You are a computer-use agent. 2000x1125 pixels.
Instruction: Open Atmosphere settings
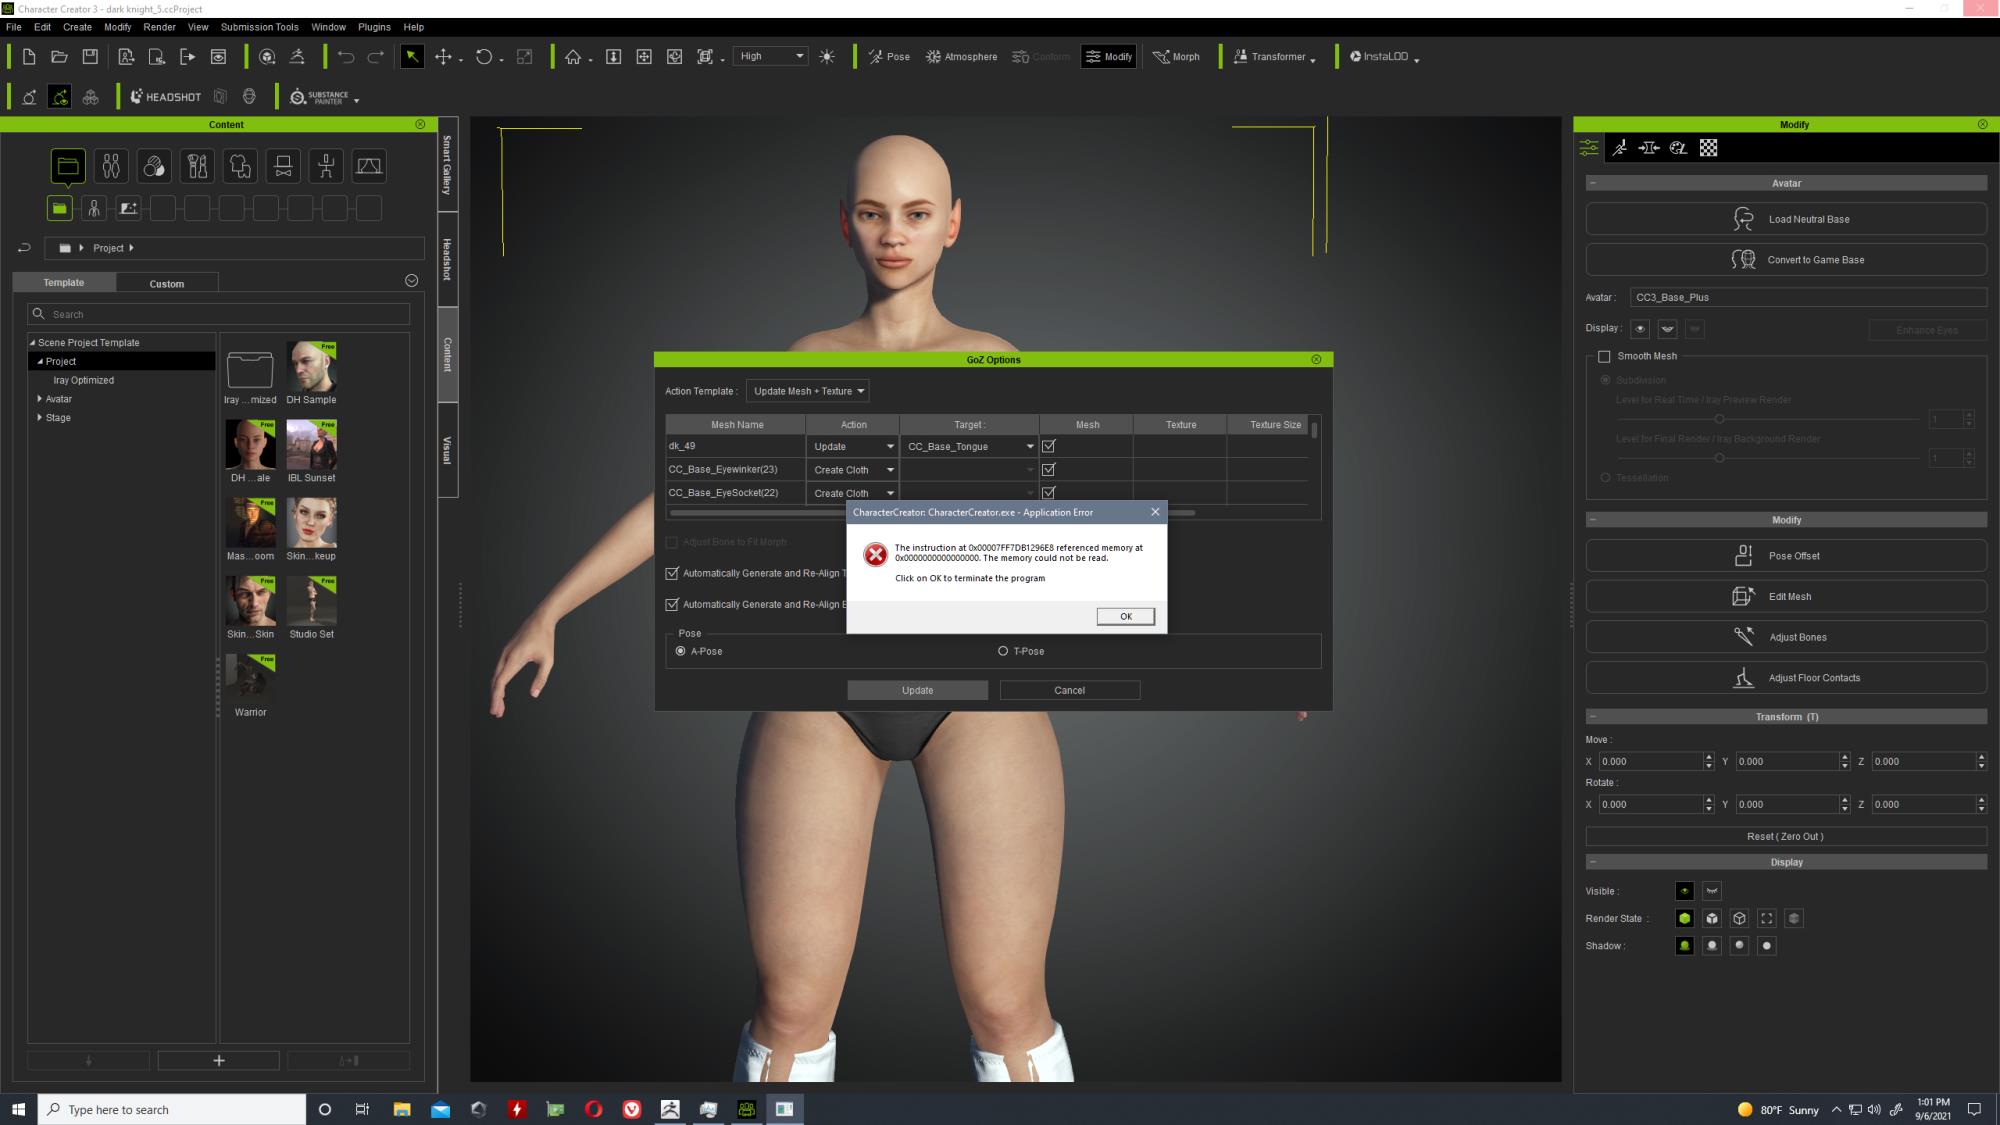961,57
